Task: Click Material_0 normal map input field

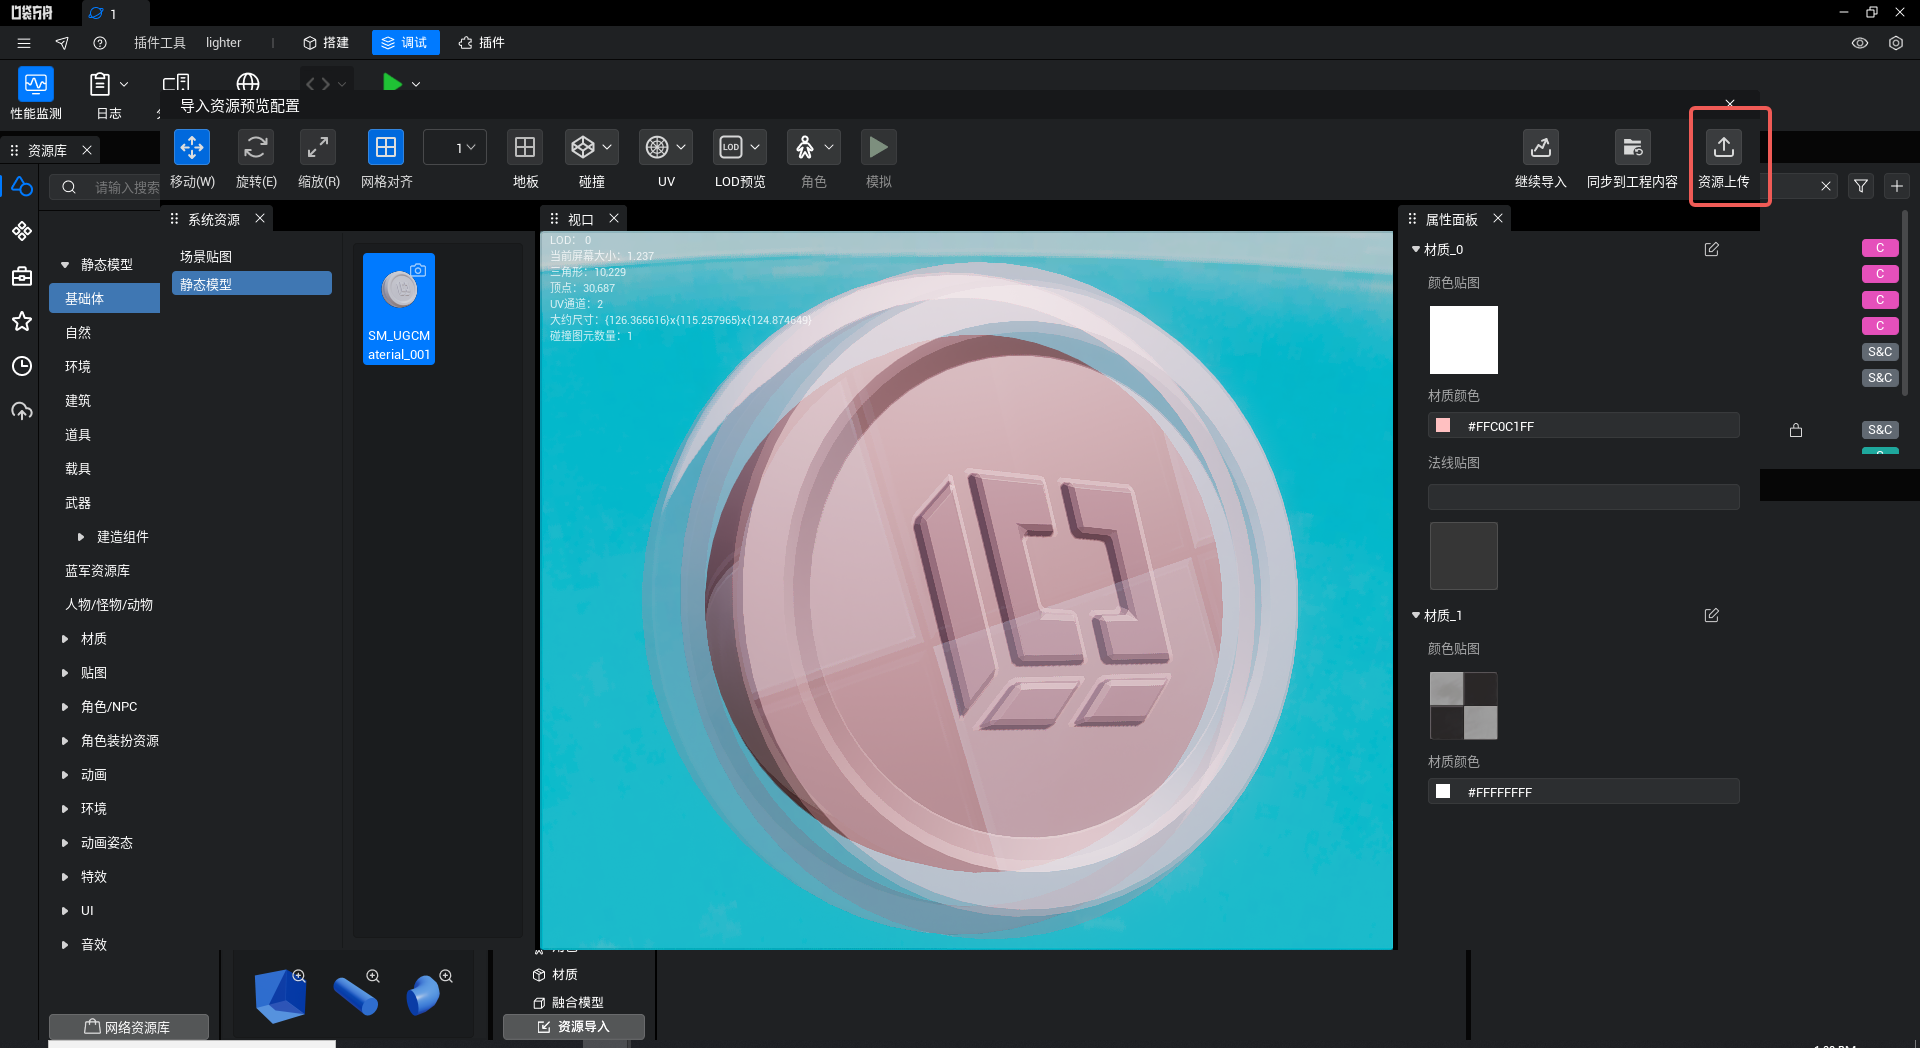Action: 1584,497
